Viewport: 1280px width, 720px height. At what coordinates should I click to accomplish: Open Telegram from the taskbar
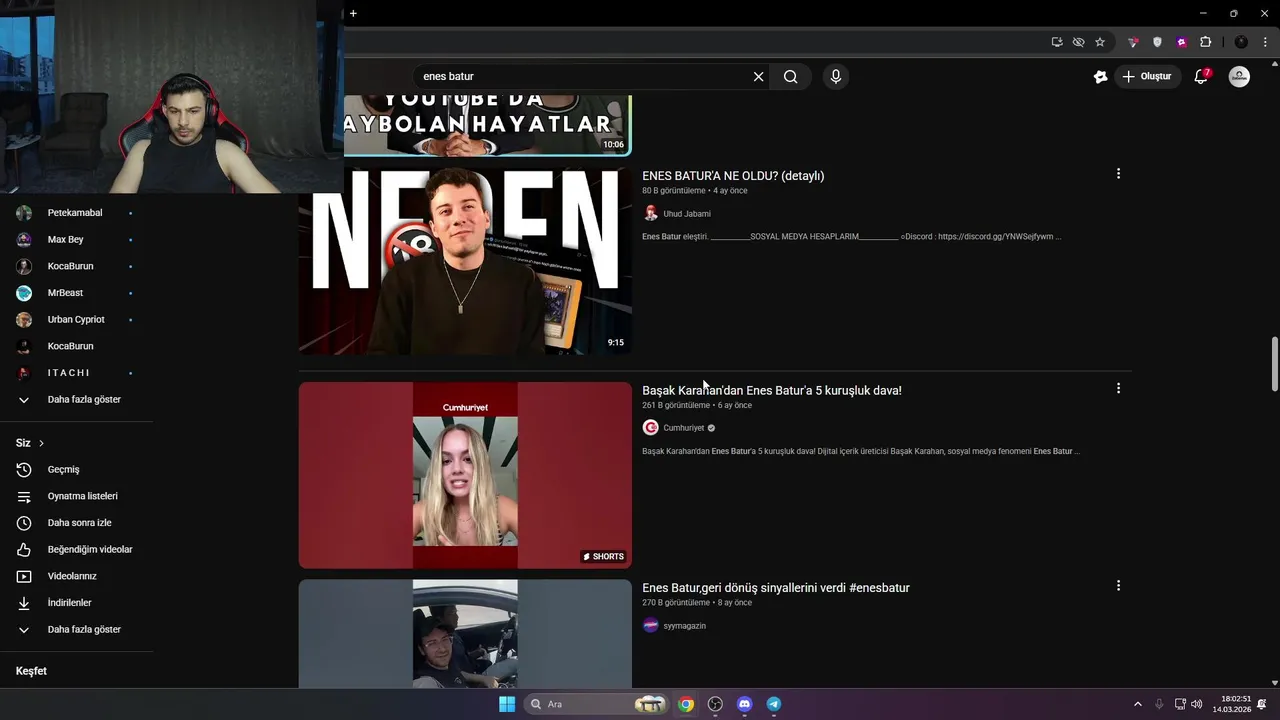[x=774, y=704]
